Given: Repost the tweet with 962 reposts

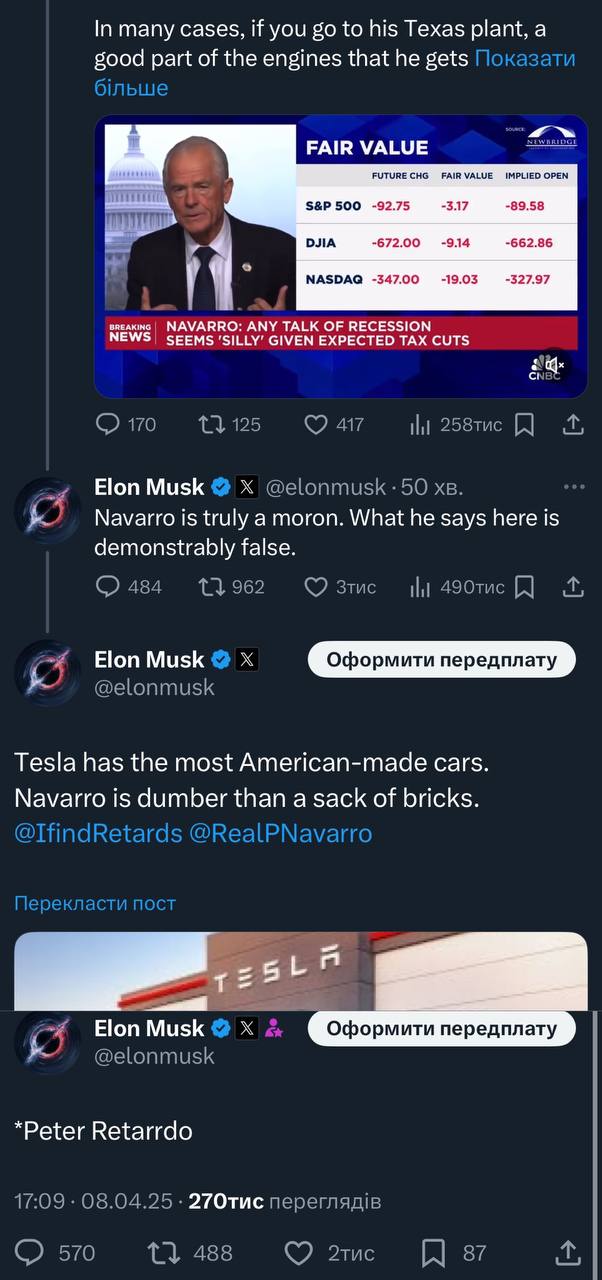Looking at the screenshot, I should 212,587.
